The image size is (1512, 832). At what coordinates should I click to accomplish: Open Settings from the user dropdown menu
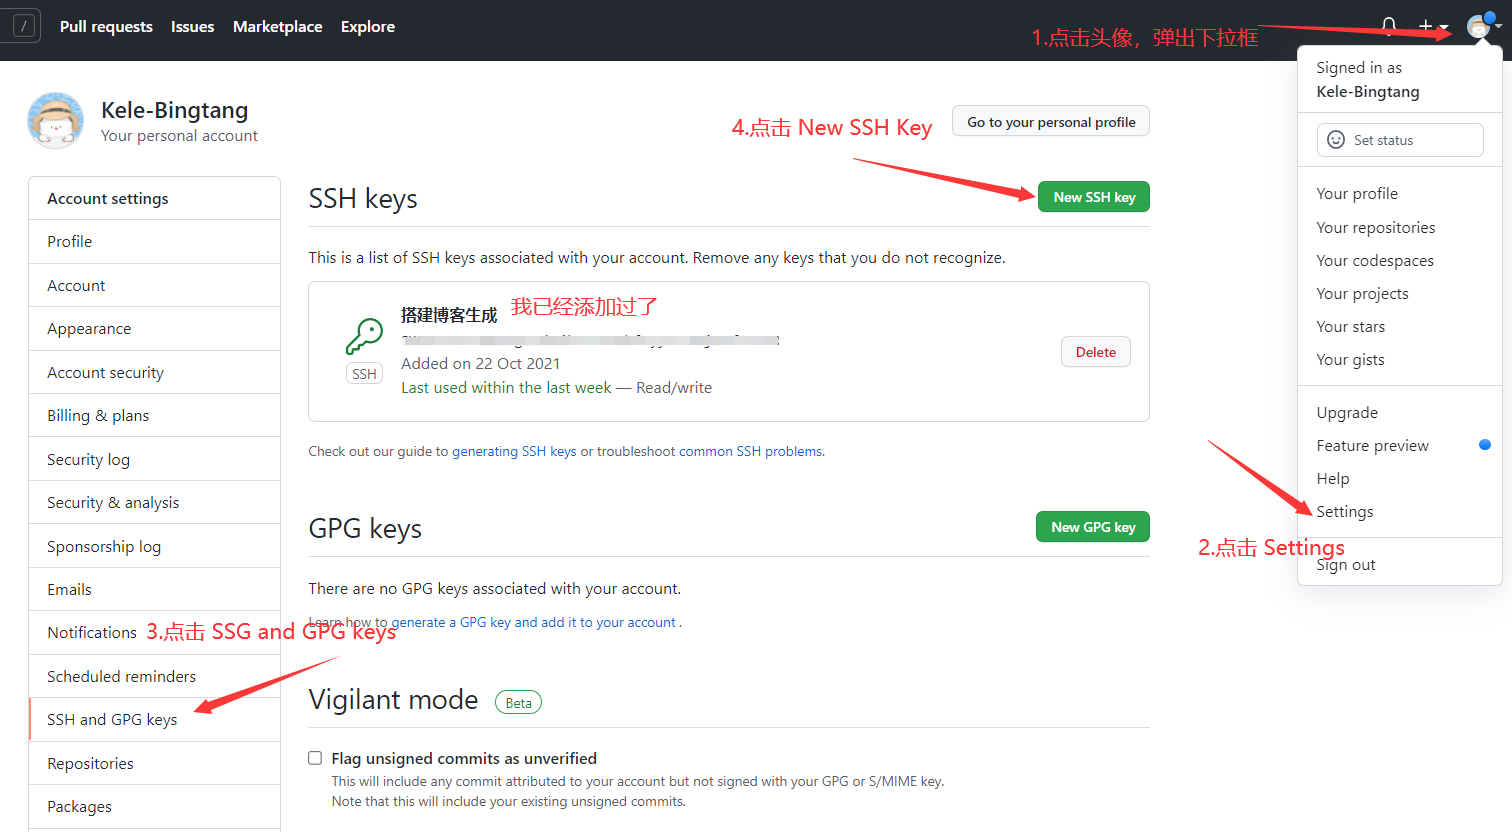(x=1344, y=511)
